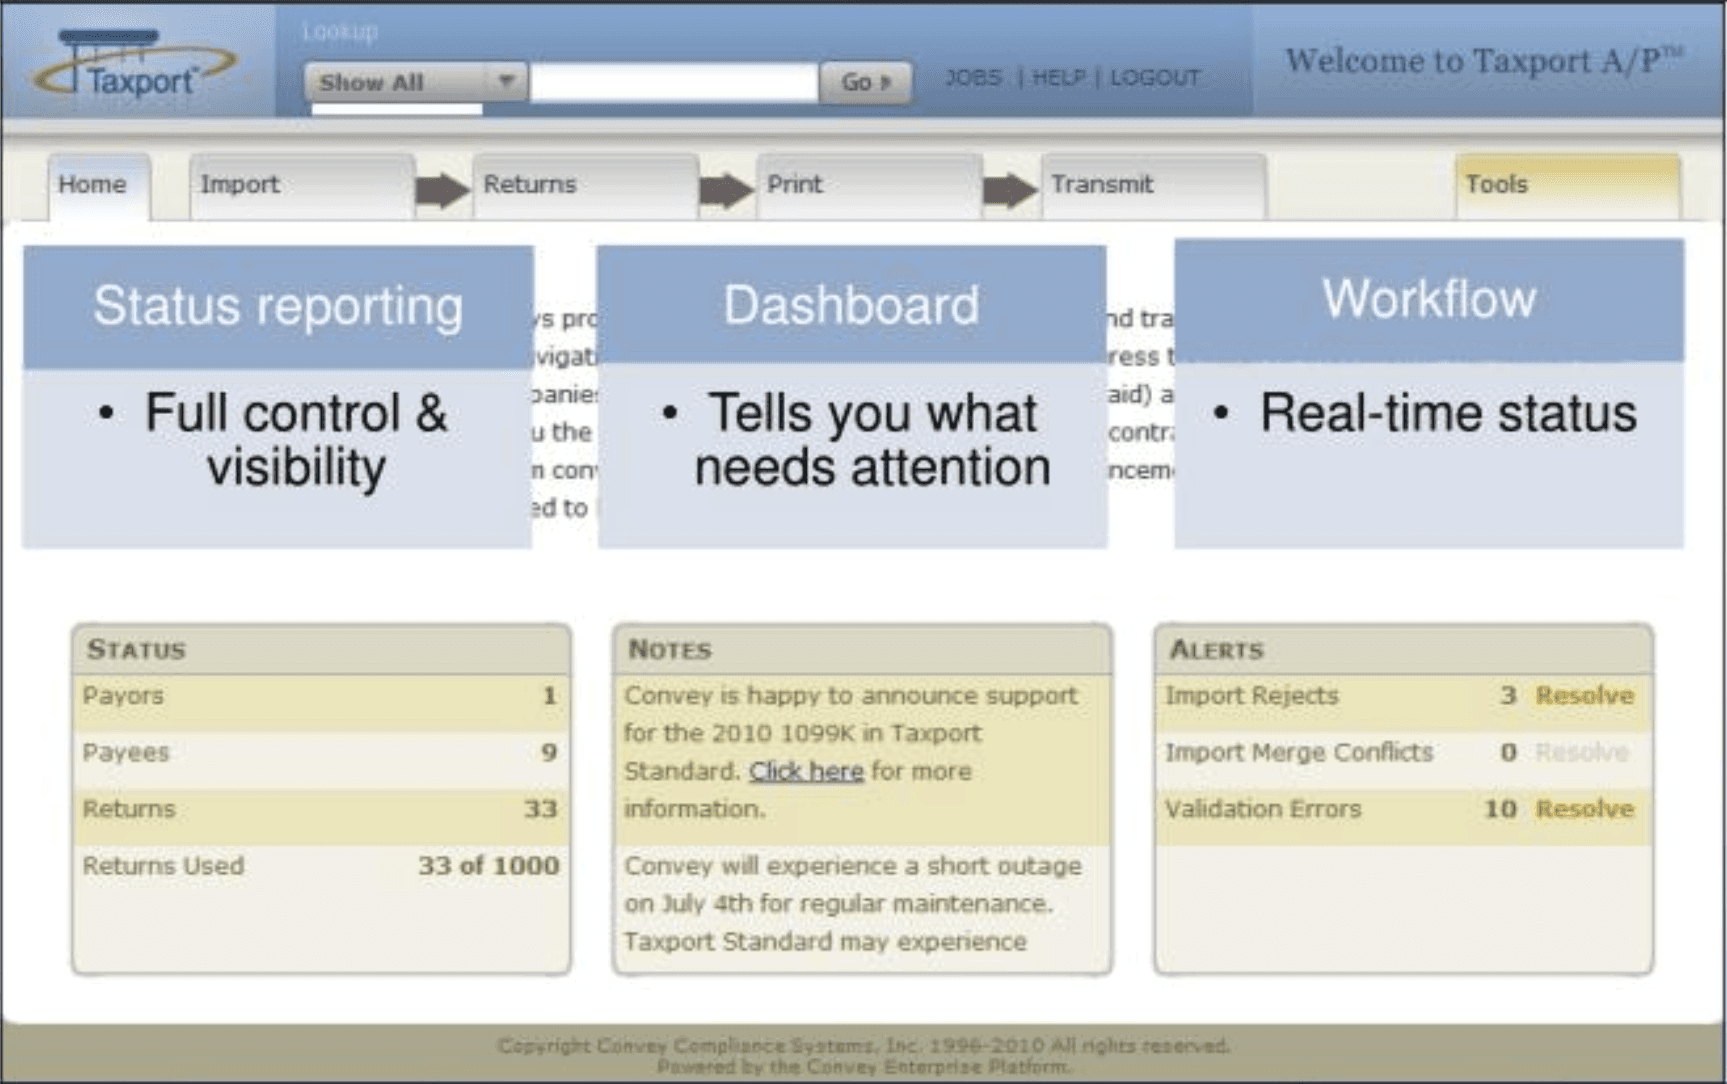Image resolution: width=1727 pixels, height=1084 pixels.
Task: Resolve the Import Rejects alert
Action: click(x=1584, y=695)
